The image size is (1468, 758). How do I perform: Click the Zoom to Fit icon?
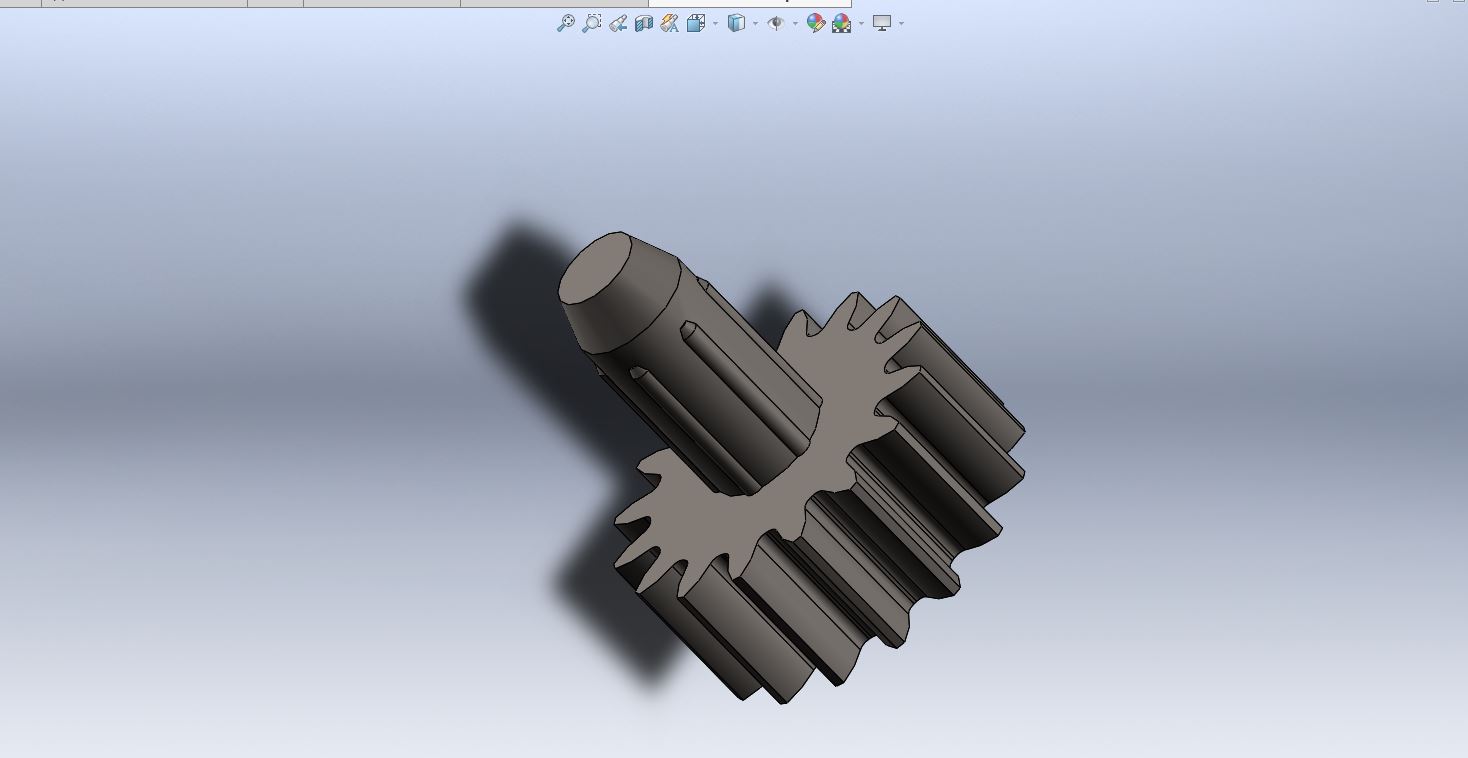[566, 23]
